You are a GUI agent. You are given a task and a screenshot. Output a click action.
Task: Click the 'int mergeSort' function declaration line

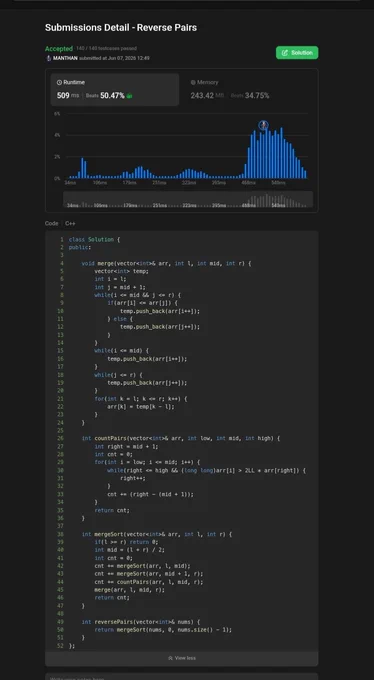click(157, 534)
